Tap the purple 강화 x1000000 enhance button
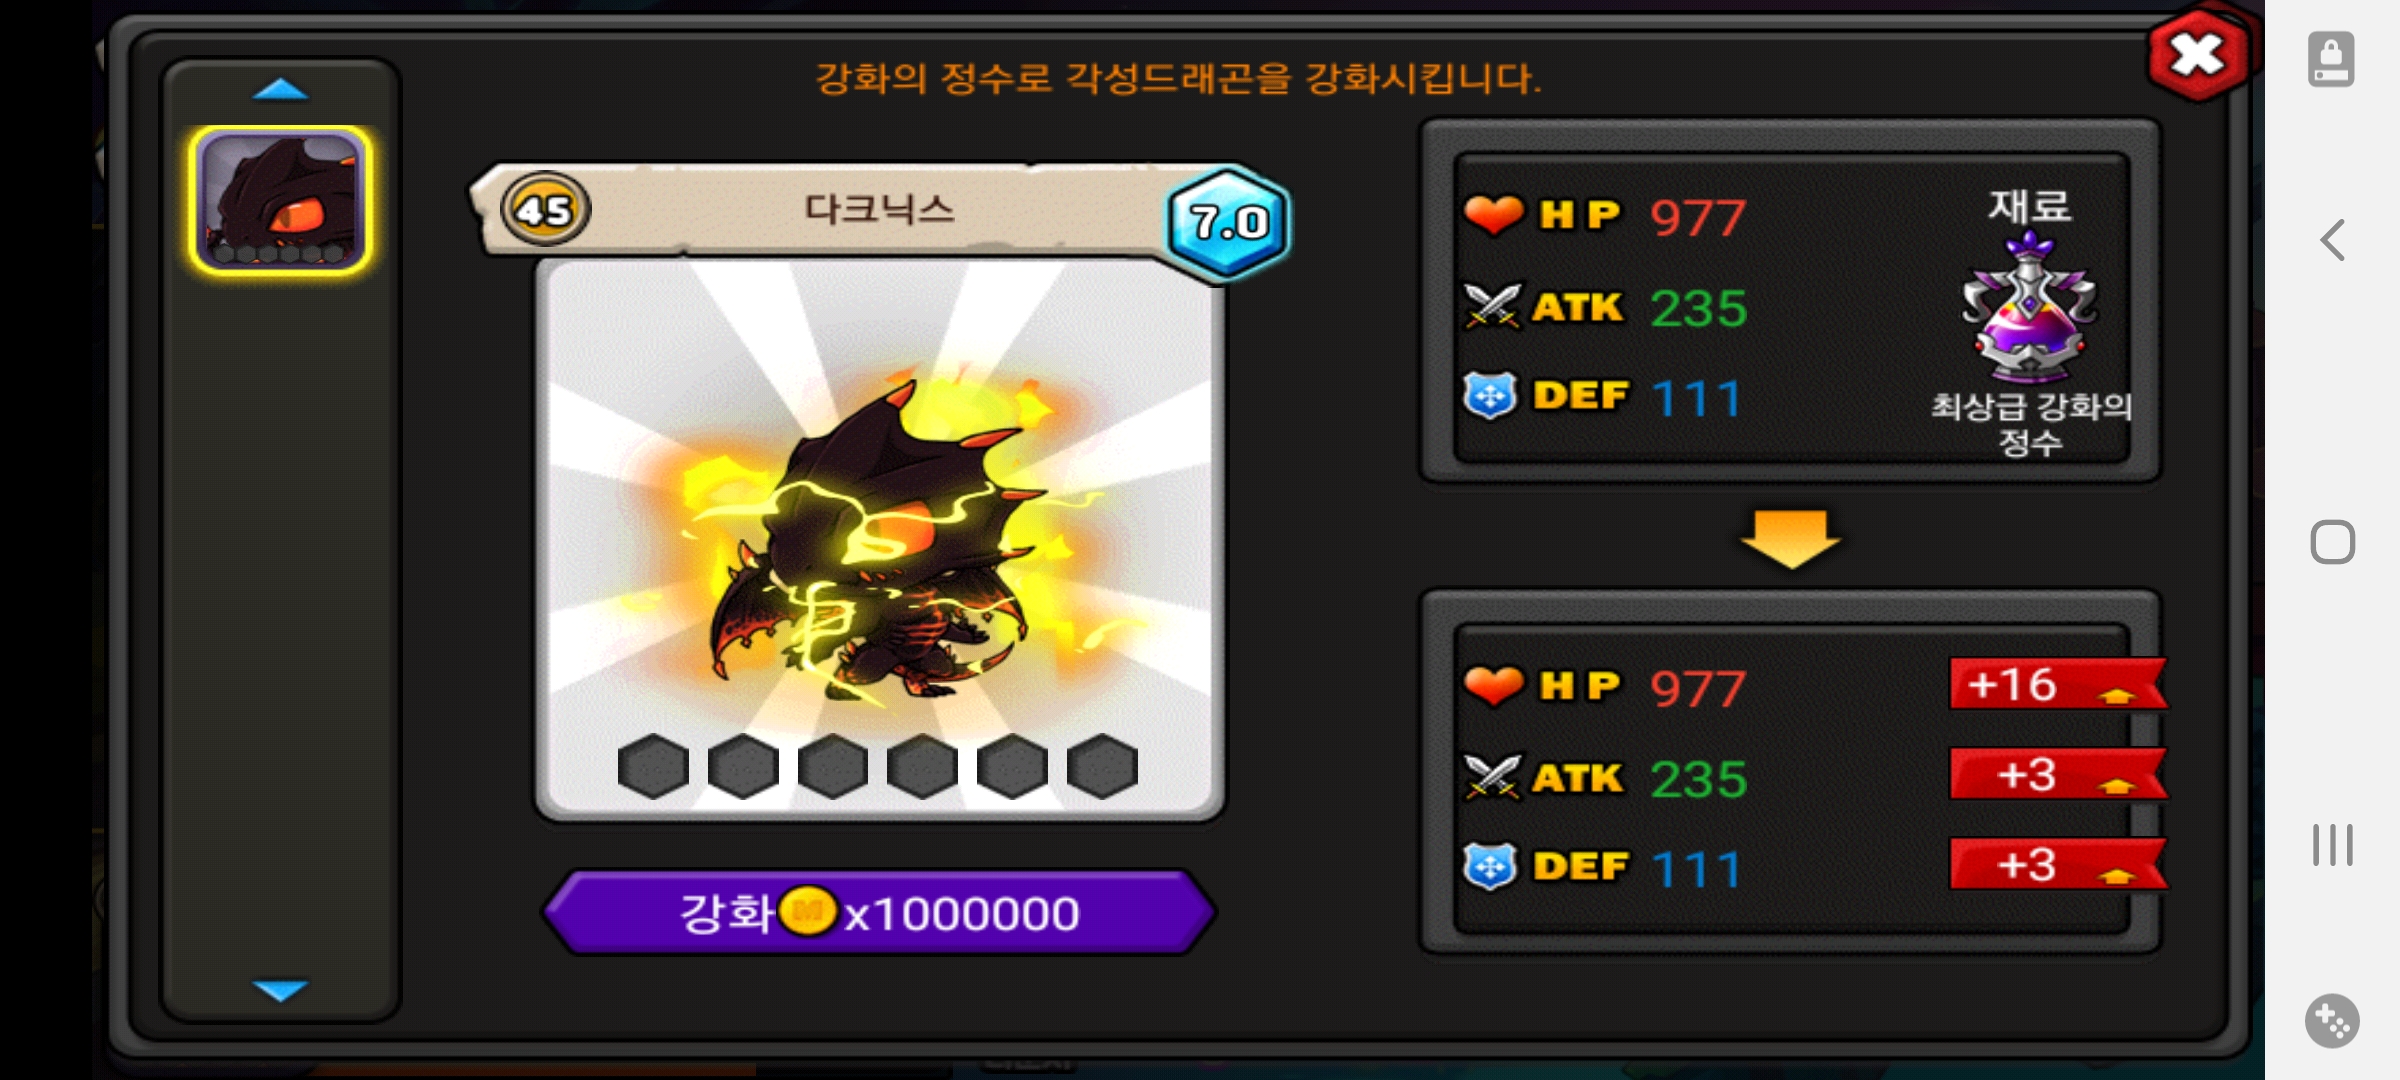This screenshot has width=2400, height=1080. [x=880, y=912]
